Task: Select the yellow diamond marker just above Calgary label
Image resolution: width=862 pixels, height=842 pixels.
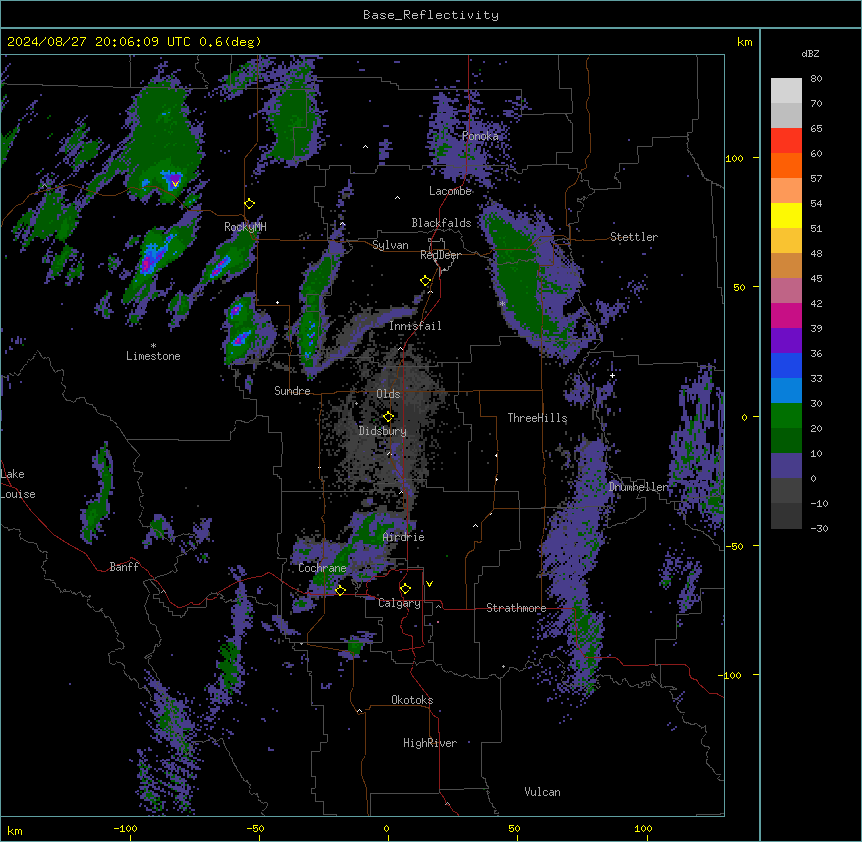Action: [x=405, y=589]
